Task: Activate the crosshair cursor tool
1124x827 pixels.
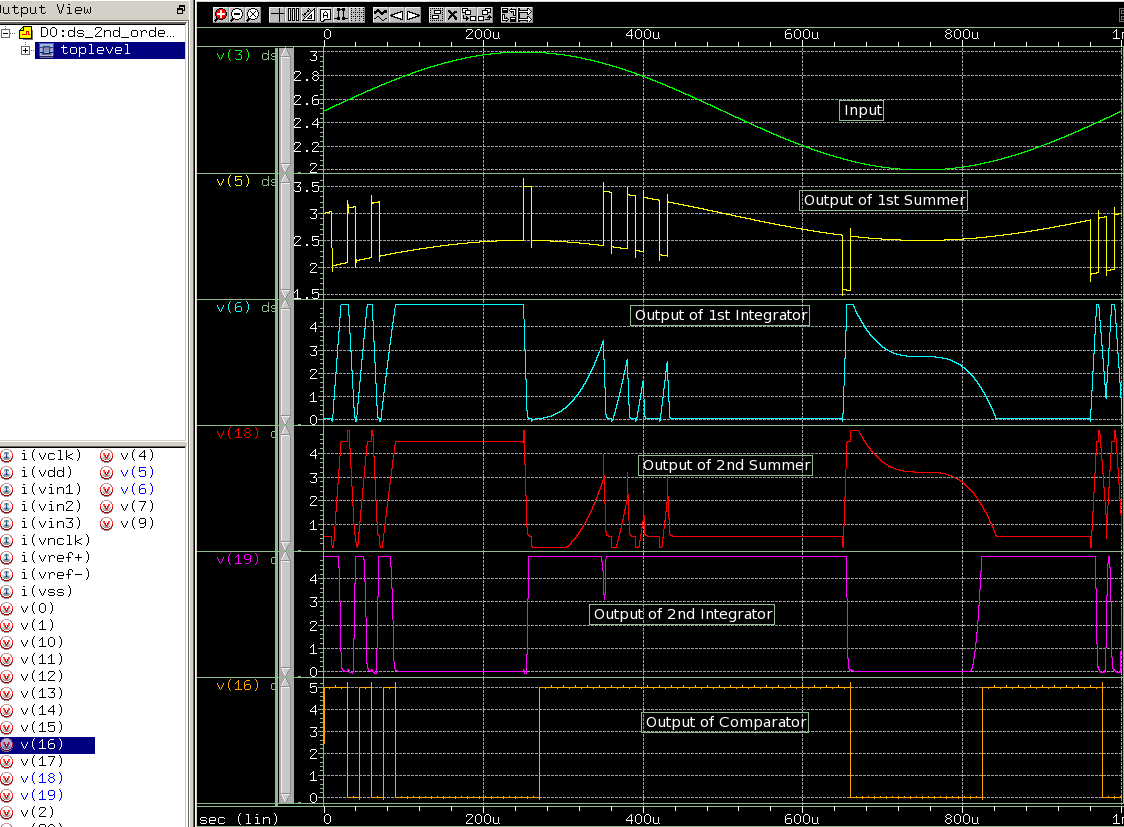Action: coord(277,15)
